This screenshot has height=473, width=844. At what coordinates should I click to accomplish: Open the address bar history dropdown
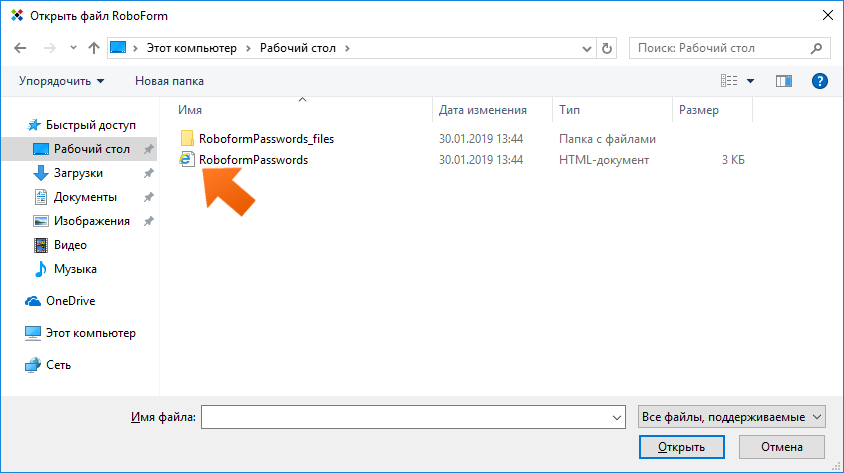click(587, 48)
